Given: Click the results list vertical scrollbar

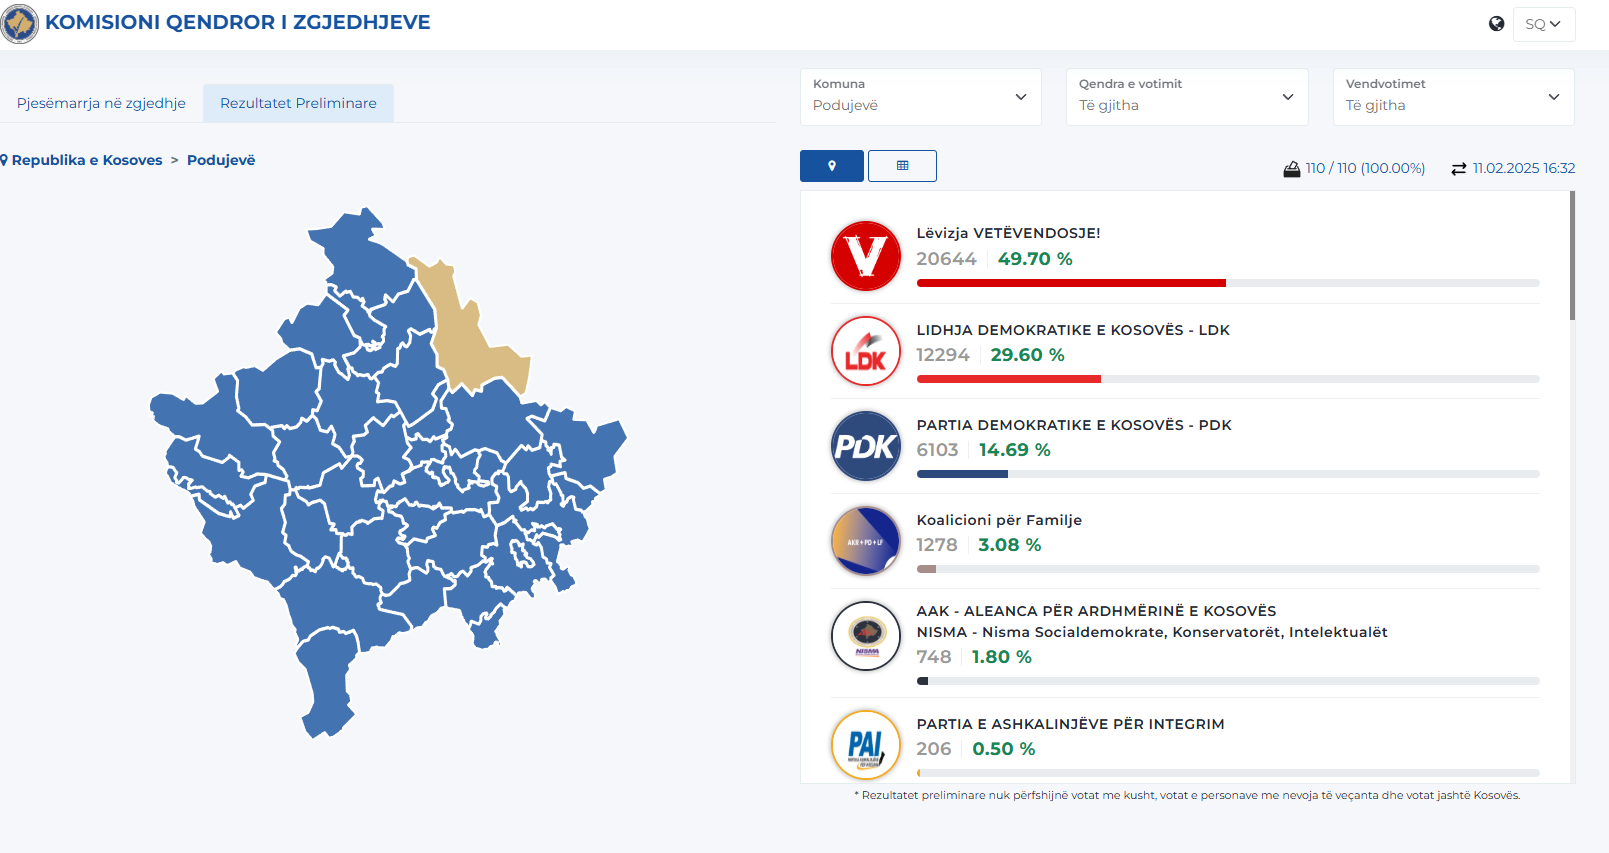Looking at the screenshot, I should [x=1572, y=256].
